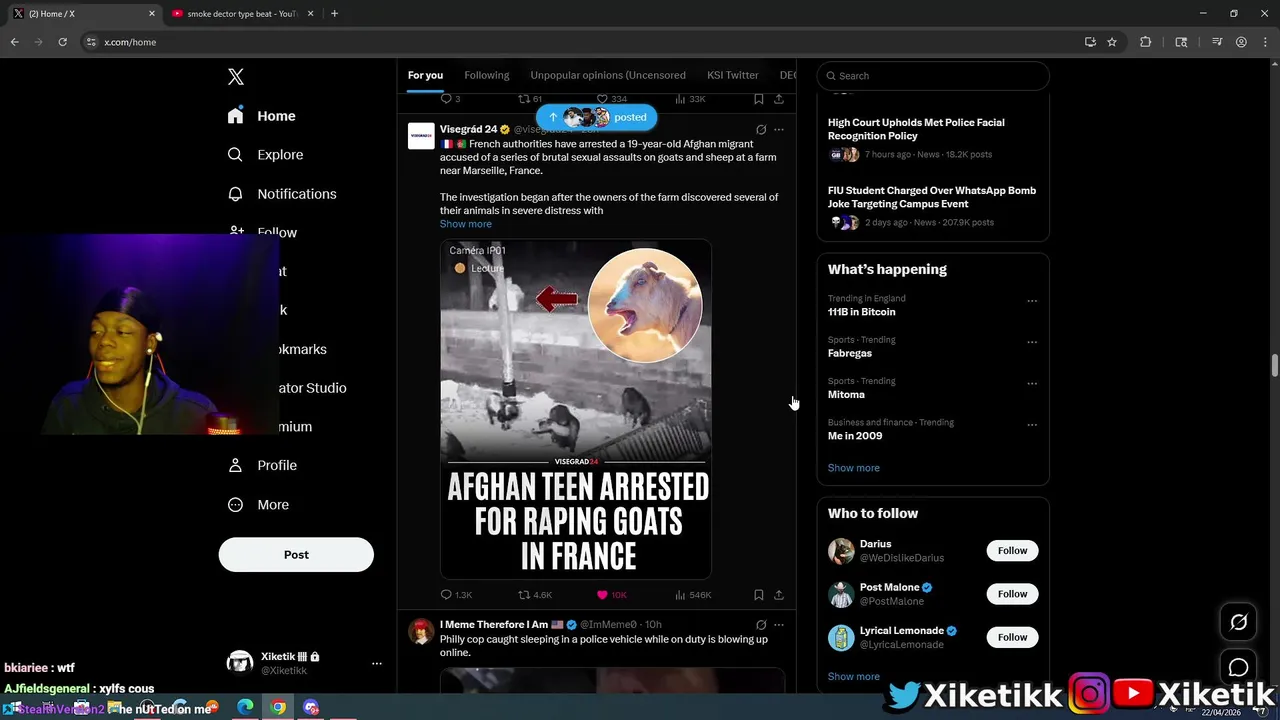Select the For you tab

(x=425, y=75)
